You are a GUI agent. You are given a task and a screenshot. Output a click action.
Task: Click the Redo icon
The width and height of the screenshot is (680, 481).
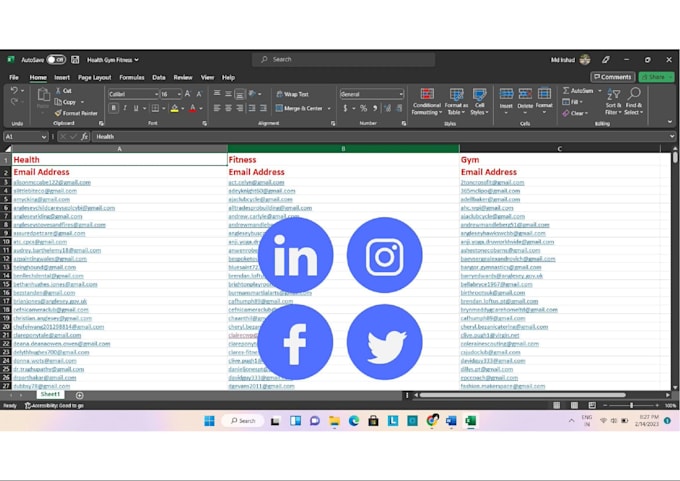click(x=14, y=101)
